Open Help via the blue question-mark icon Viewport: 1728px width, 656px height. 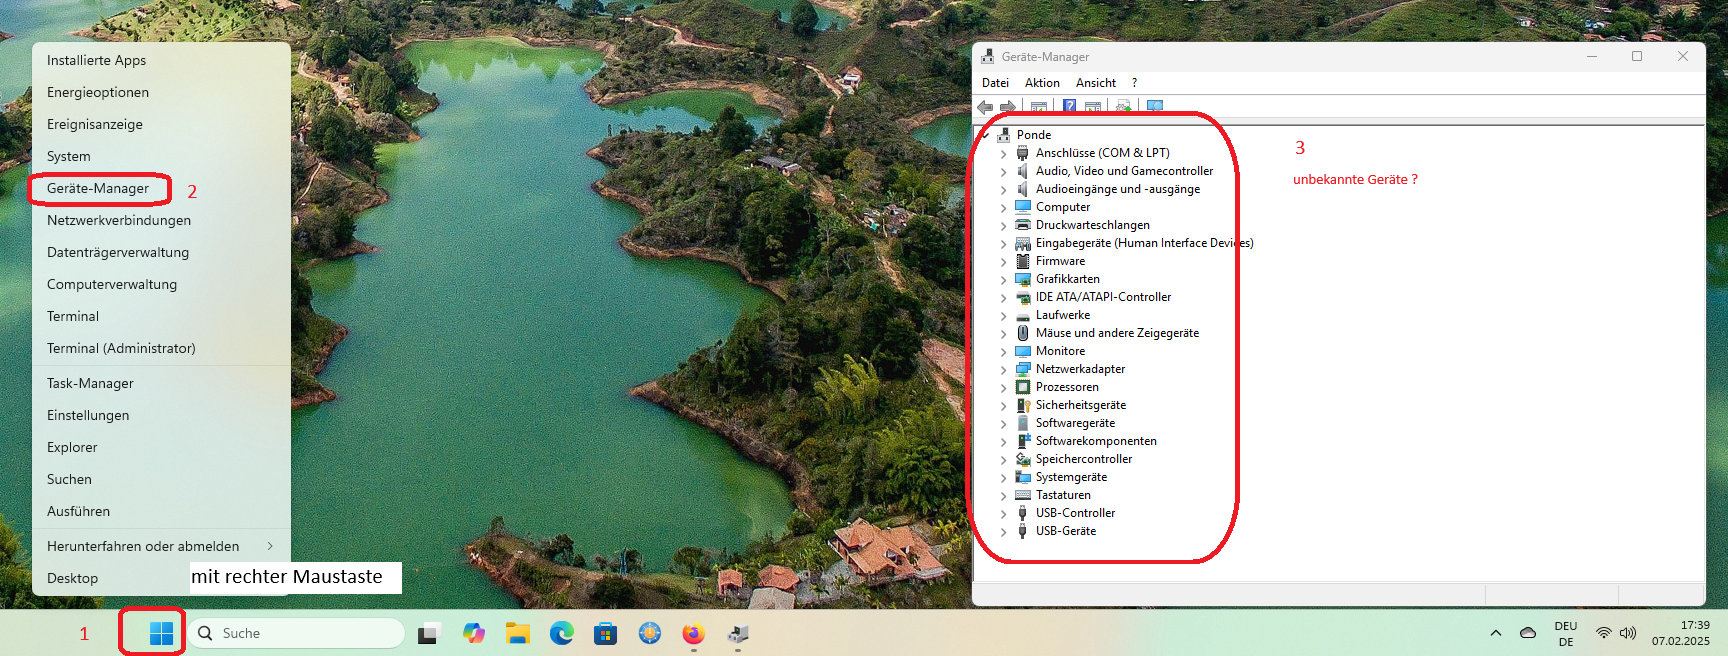pos(1069,107)
